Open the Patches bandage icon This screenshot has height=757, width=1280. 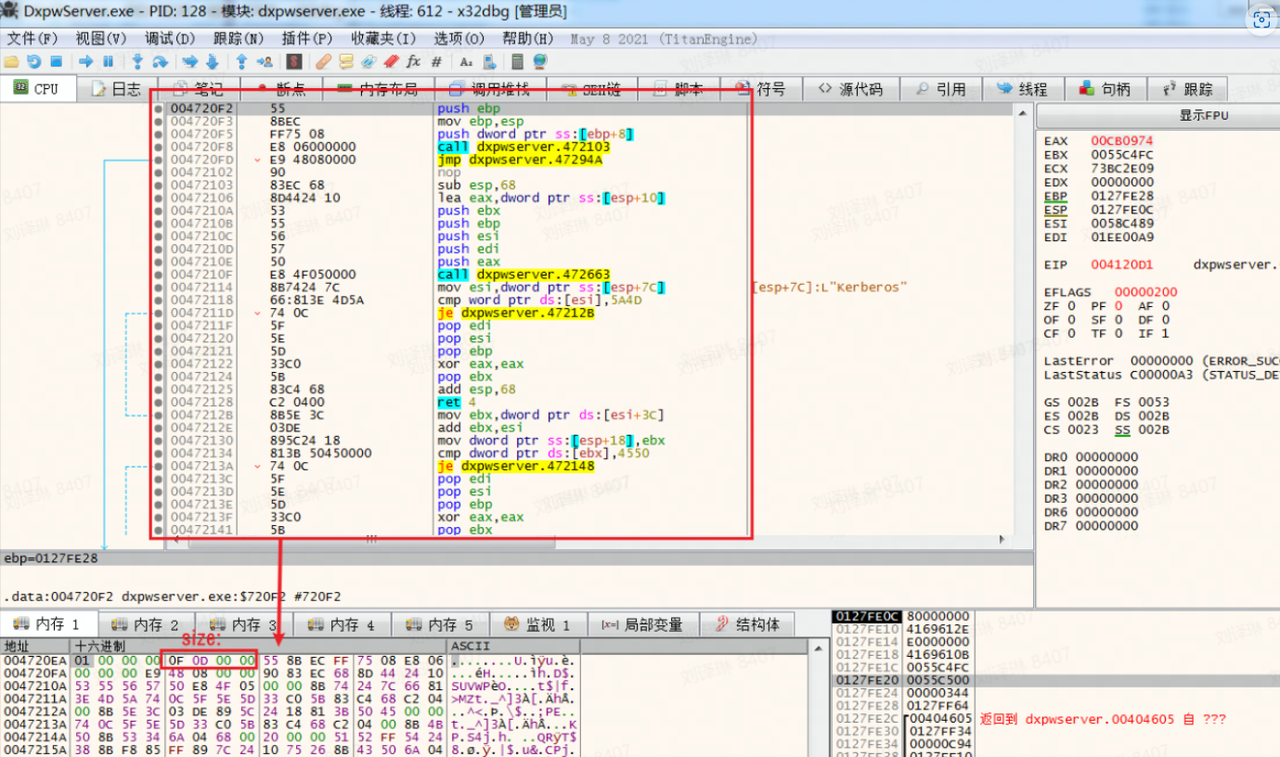tap(324, 61)
